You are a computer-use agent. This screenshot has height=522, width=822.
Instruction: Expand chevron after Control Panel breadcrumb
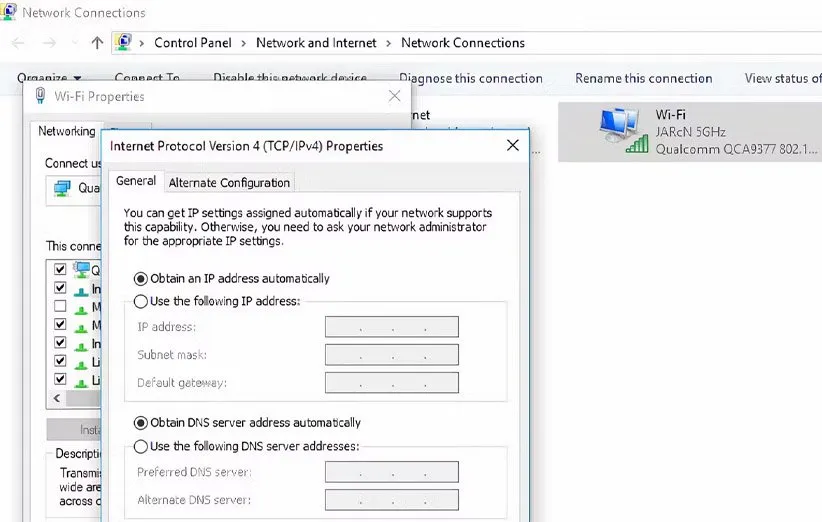(x=244, y=43)
